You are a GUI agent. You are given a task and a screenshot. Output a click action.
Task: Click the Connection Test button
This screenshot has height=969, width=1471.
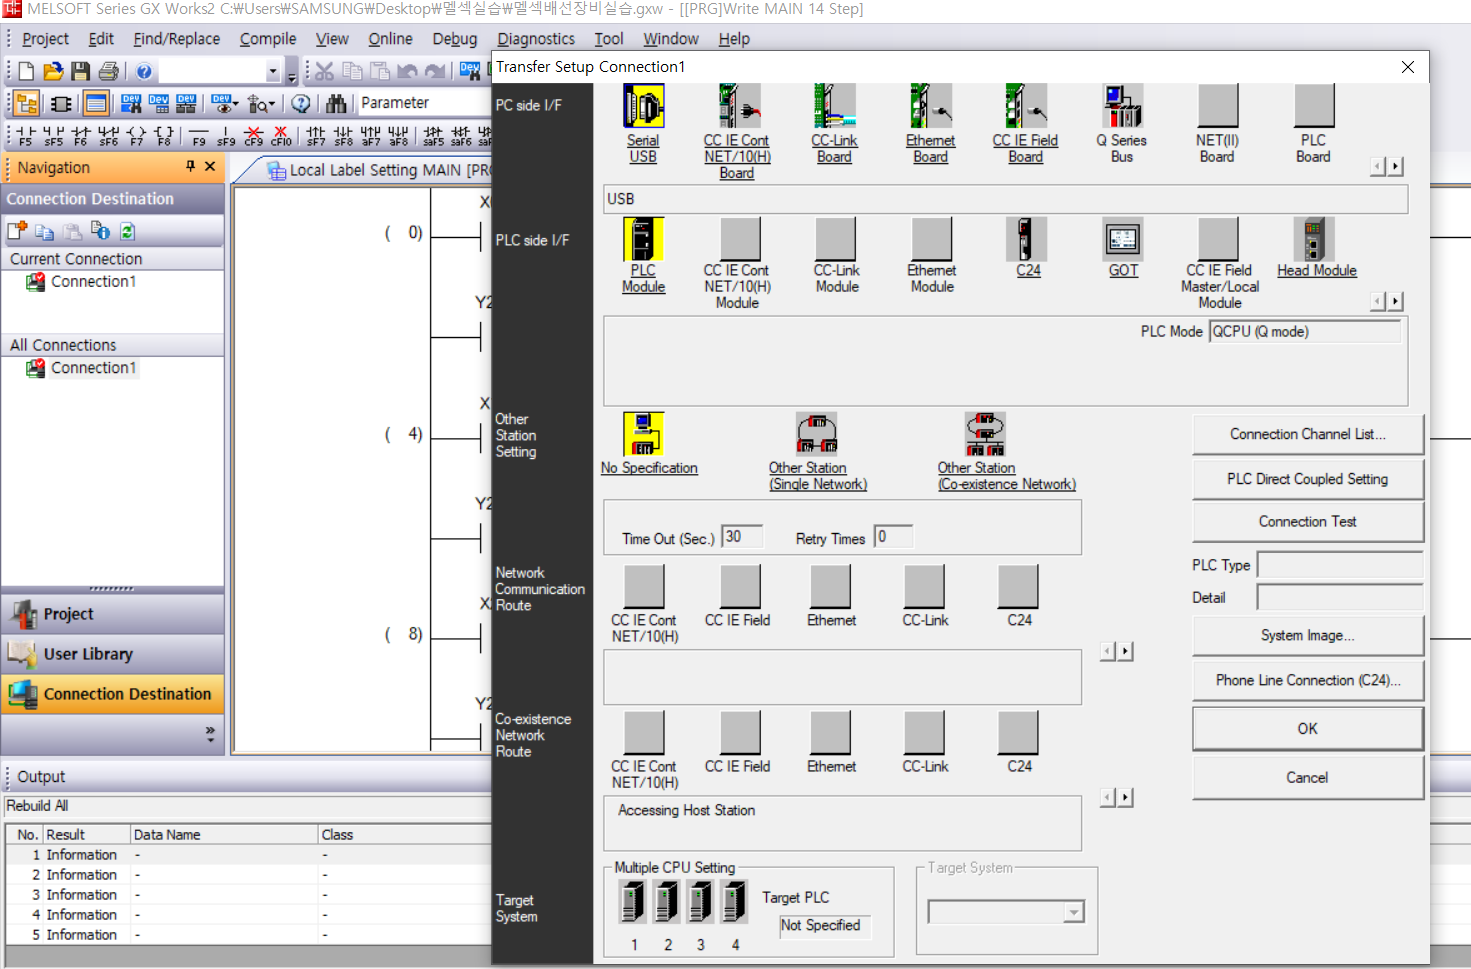pos(1308,522)
